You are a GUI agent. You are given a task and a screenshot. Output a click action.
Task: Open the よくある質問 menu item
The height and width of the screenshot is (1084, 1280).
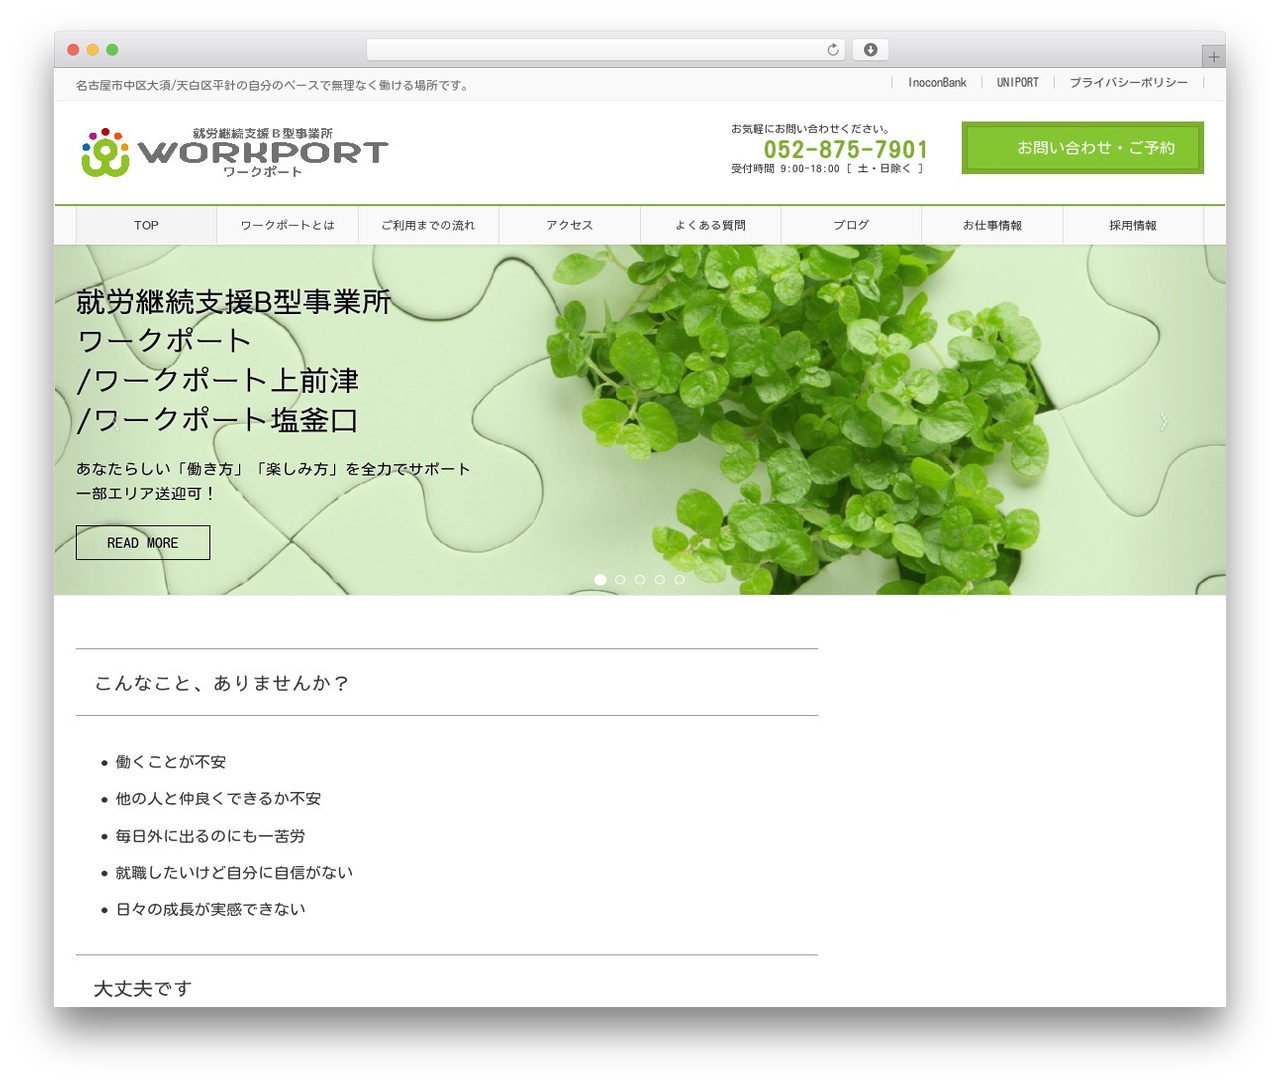pyautogui.click(x=710, y=226)
